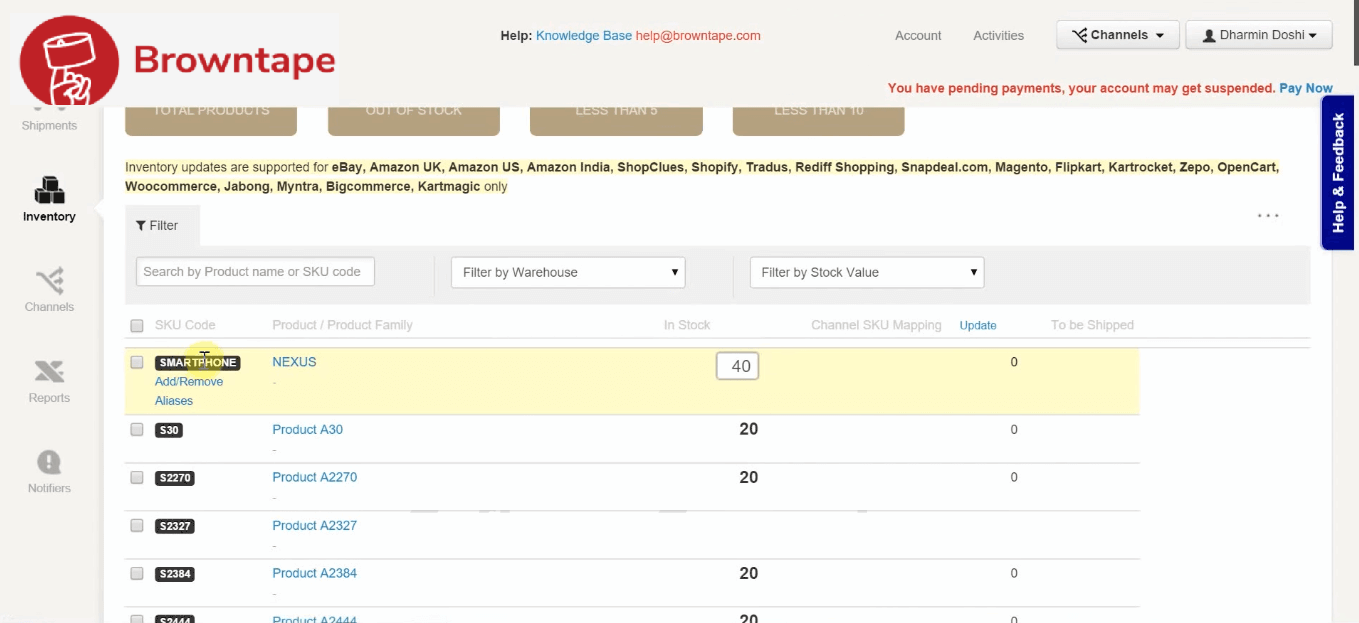Expand the Channels dropdown in header
This screenshot has width=1359, height=623.
(x=1118, y=35)
